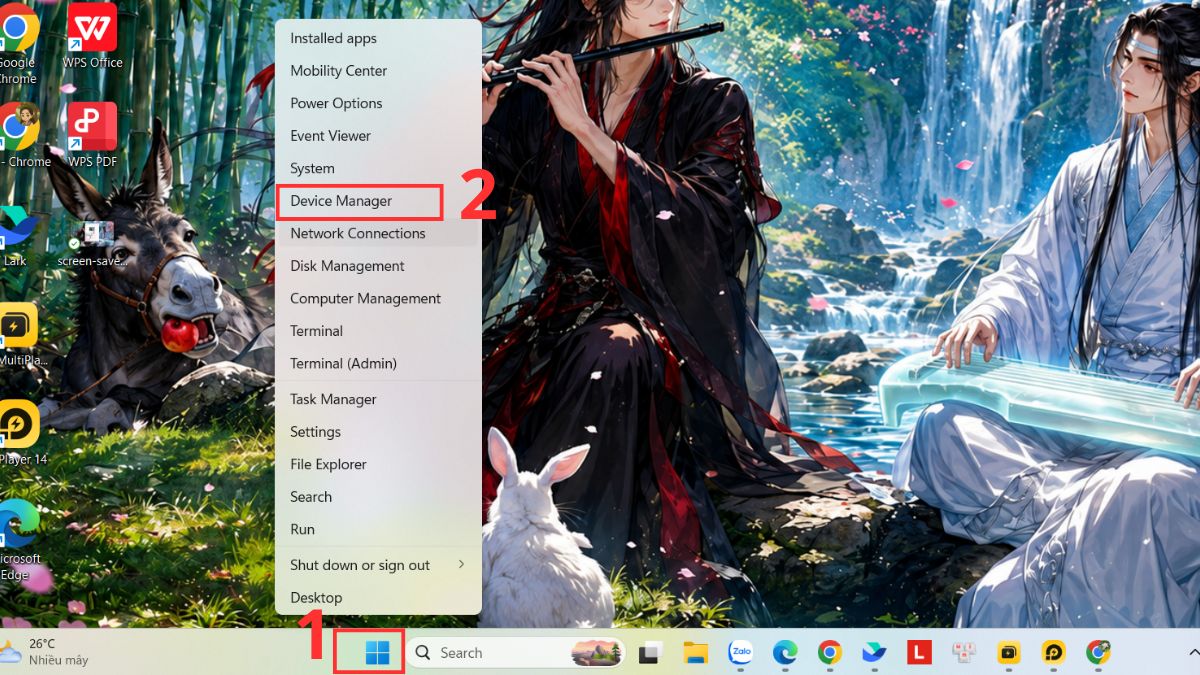
Task: Open Installed apps from the menu
Action: pyautogui.click(x=378, y=38)
